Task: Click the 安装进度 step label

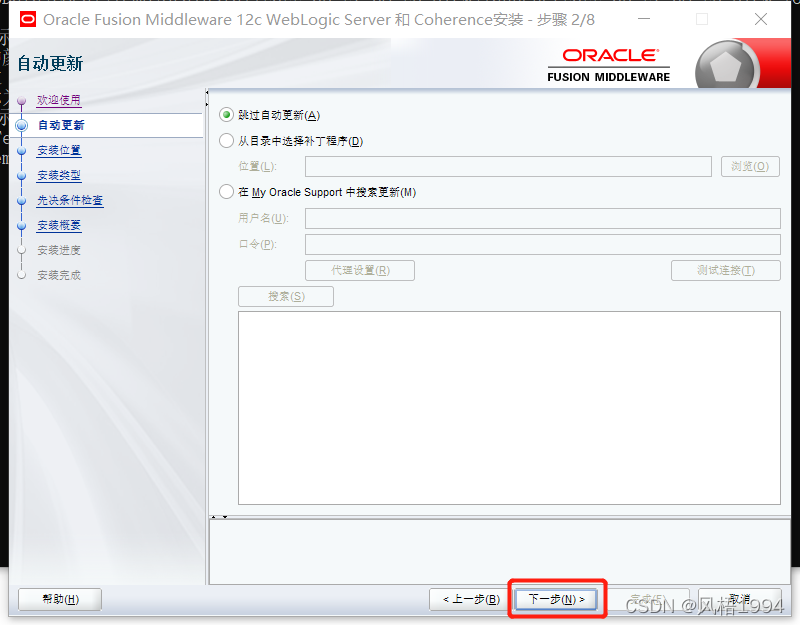Action: 59,250
